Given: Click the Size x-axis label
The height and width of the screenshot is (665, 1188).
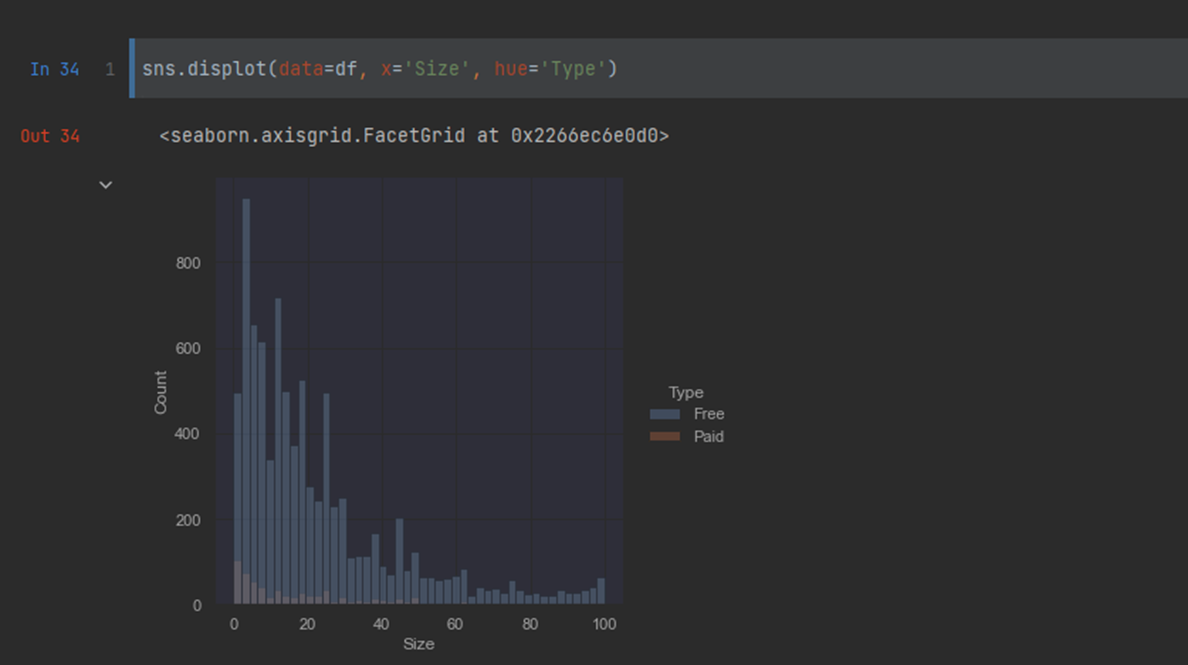Looking at the screenshot, I should tap(418, 644).
